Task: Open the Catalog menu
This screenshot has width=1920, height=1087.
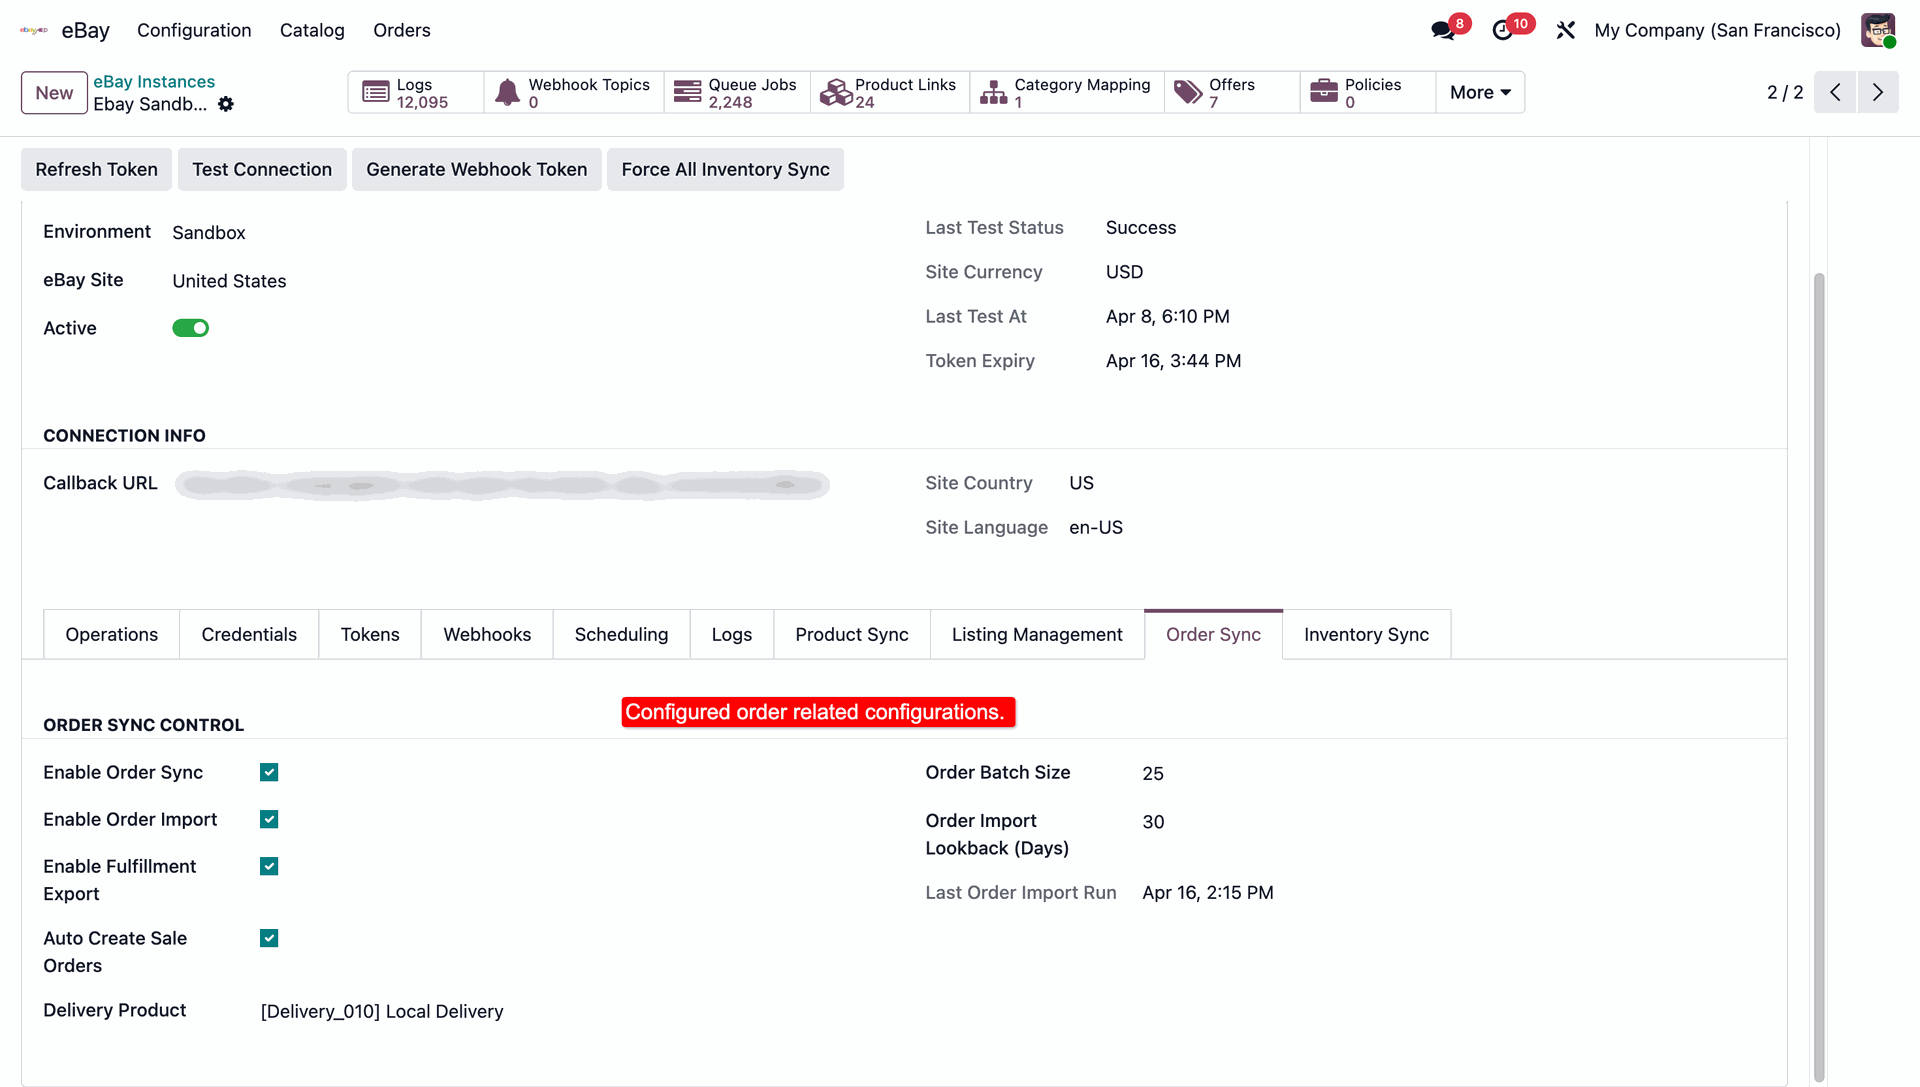Action: (312, 30)
